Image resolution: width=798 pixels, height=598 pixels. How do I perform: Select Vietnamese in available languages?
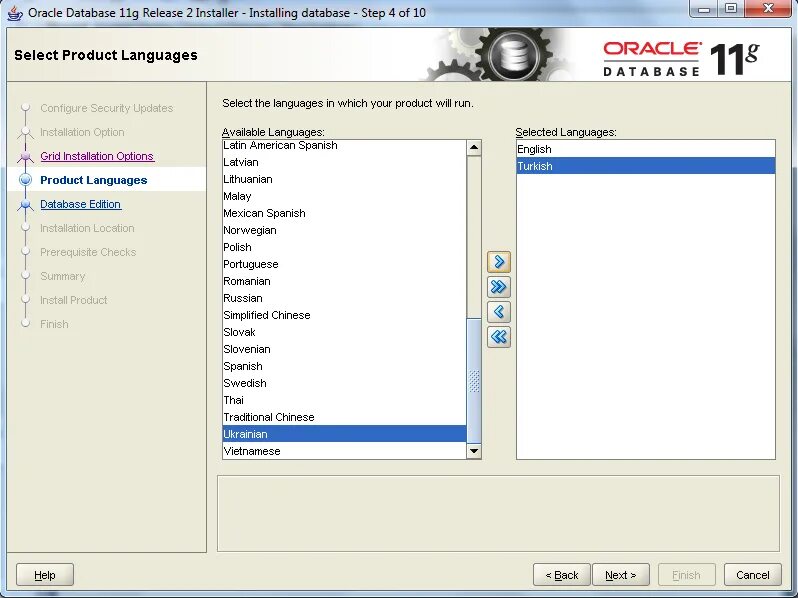coord(345,451)
